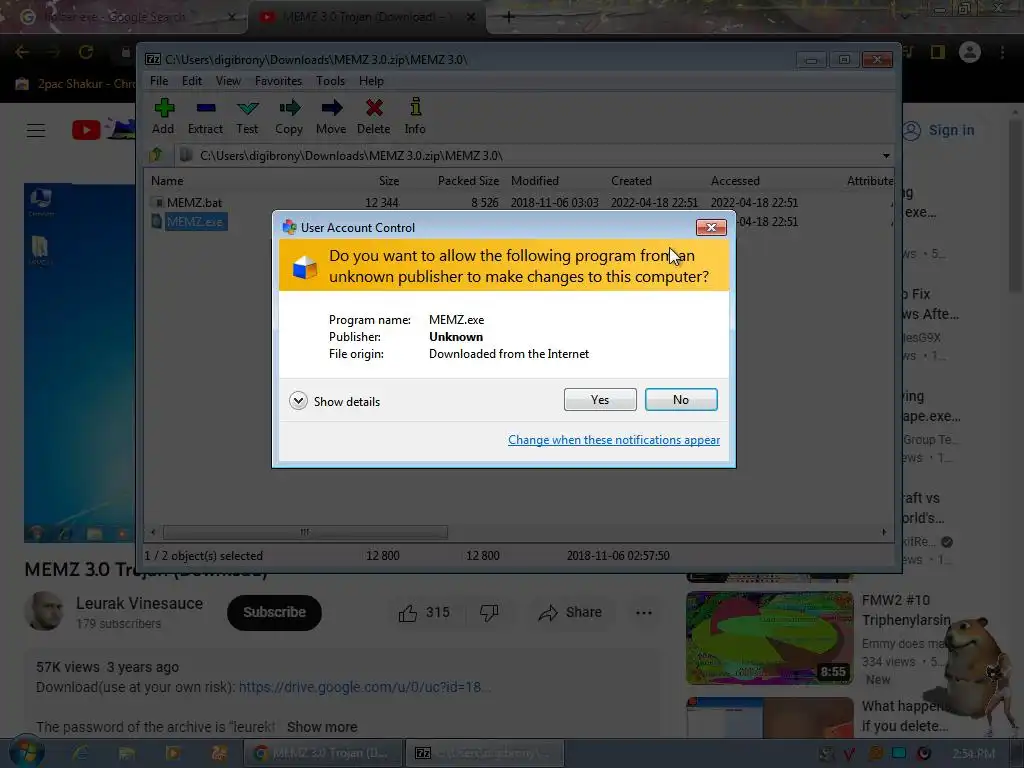Open the YouTube hamburger guide menu
Screen dimensions: 1024x768
coord(36,131)
